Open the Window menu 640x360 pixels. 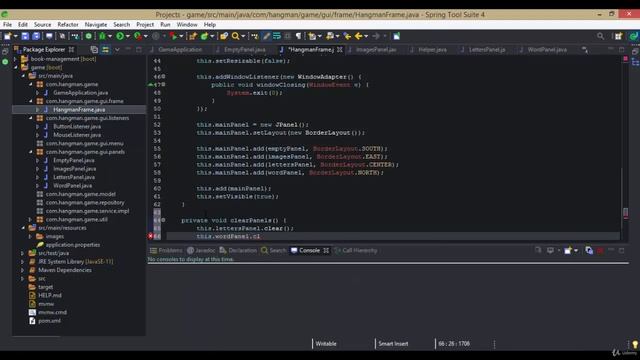pos(187,24)
